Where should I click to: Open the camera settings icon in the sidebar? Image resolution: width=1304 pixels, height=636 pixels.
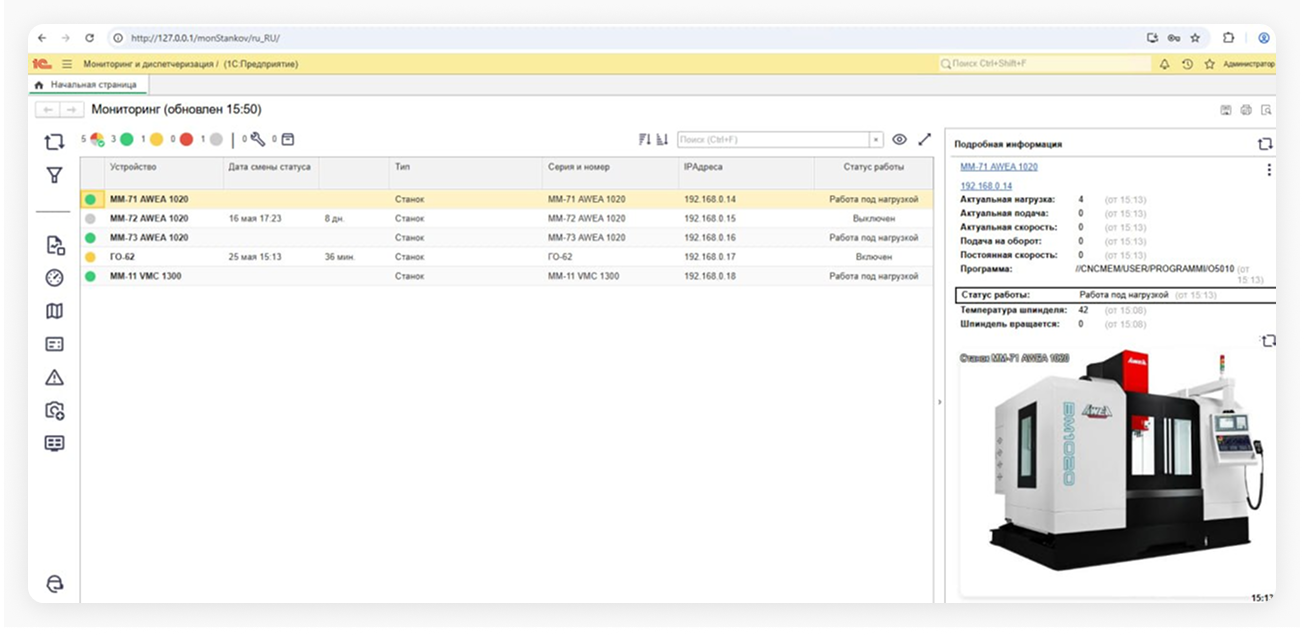[55, 410]
